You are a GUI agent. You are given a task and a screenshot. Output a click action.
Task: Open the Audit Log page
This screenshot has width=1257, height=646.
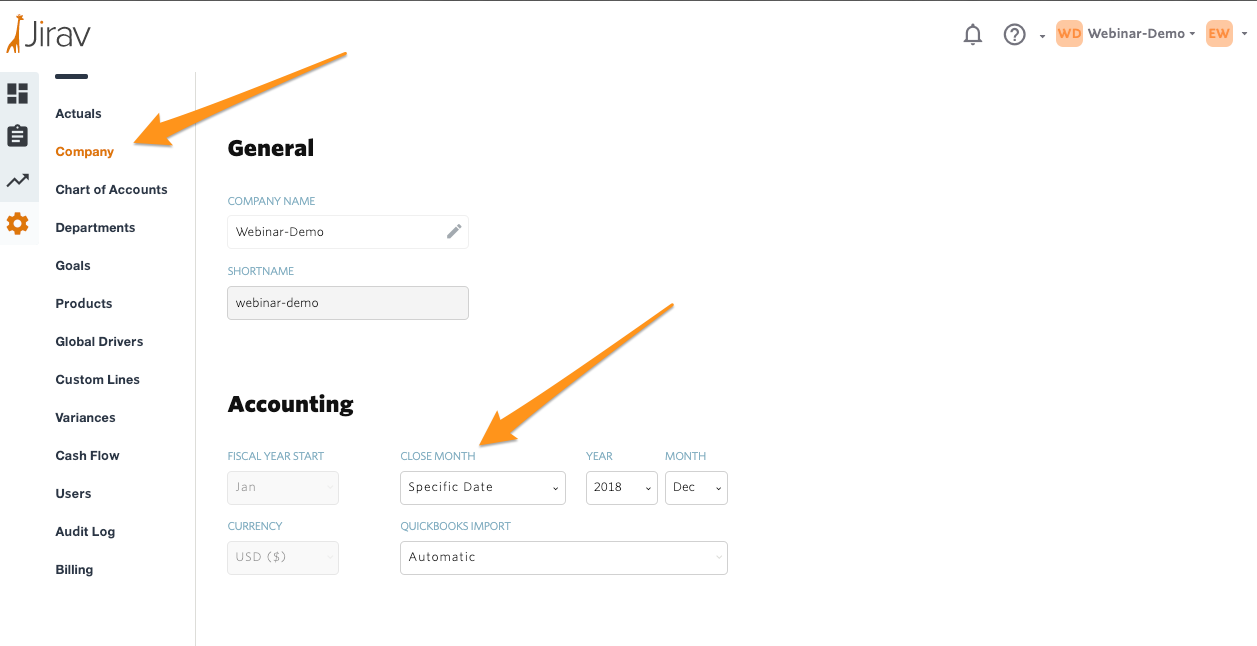click(85, 532)
